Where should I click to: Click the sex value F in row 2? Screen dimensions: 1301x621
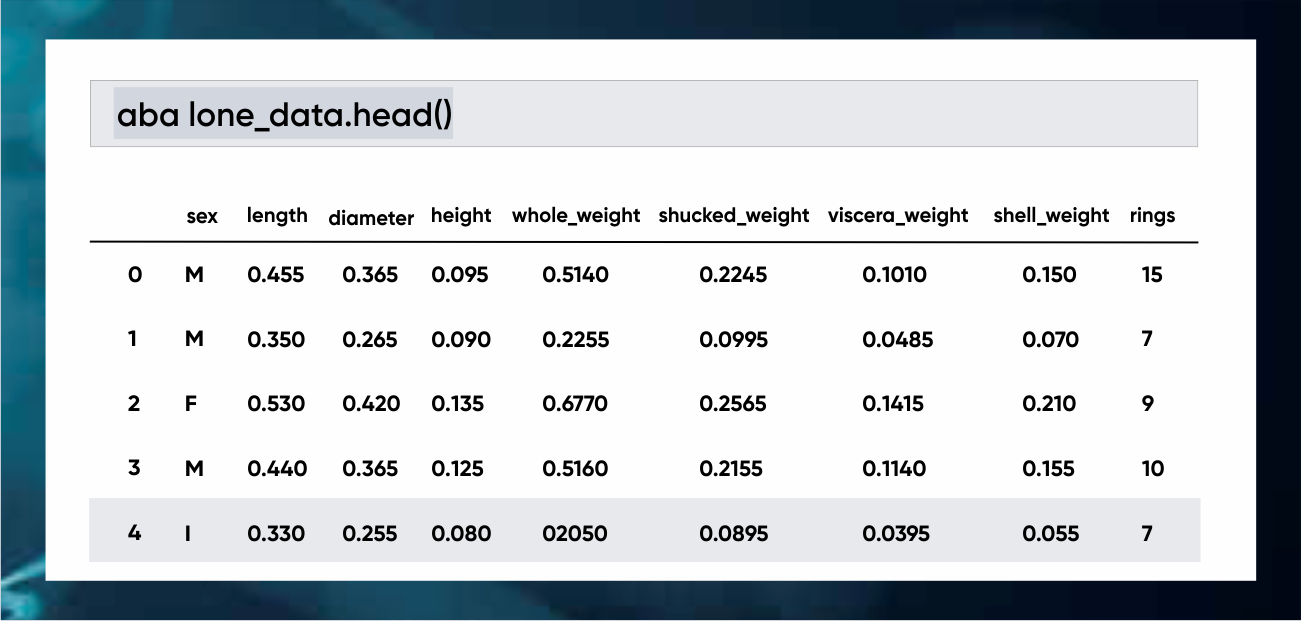(x=192, y=404)
